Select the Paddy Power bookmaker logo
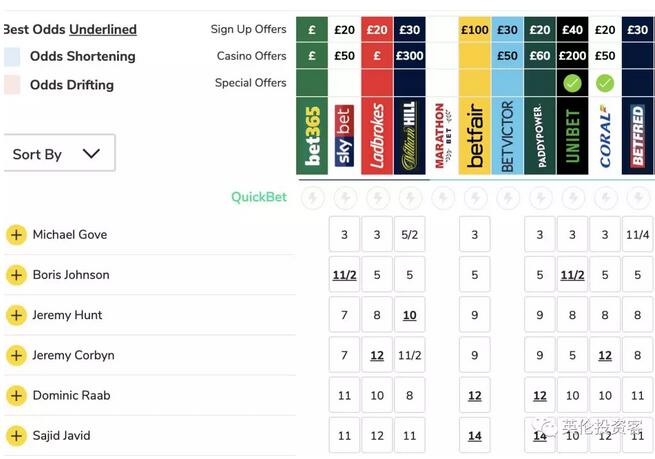This screenshot has height=459, width=655. (x=540, y=135)
